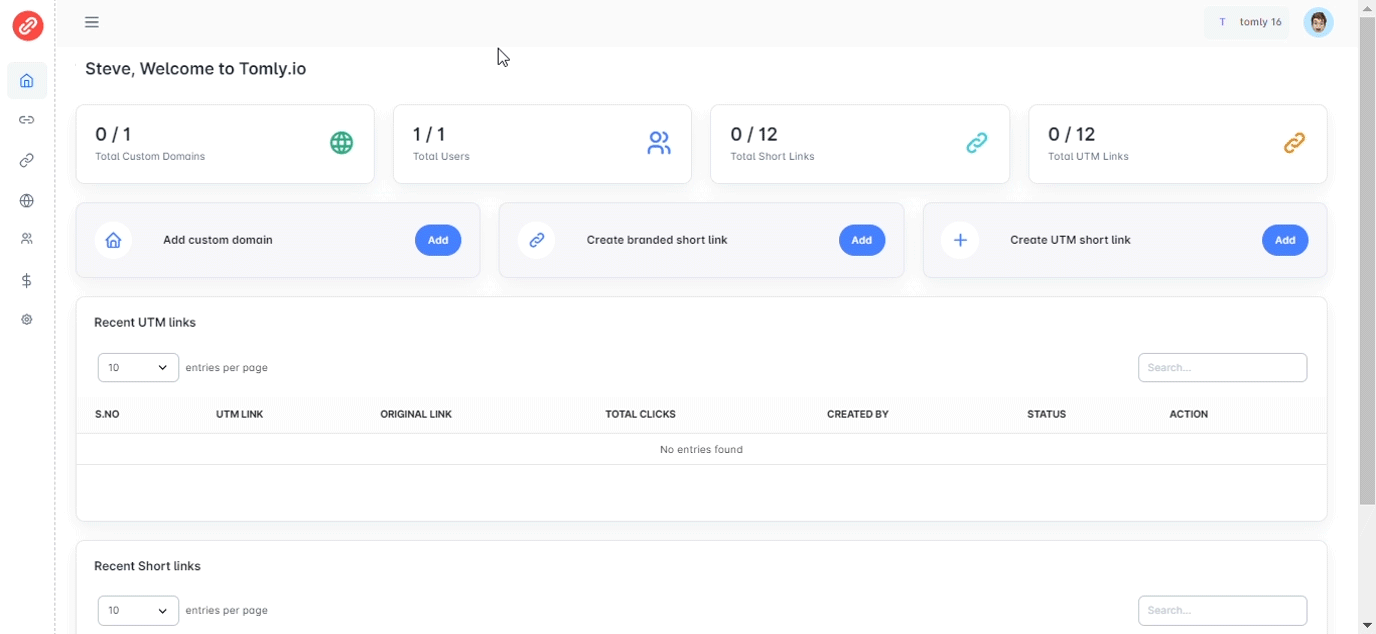Click the plus icon beside Create UTM short link
1376x634 pixels.
(960, 240)
